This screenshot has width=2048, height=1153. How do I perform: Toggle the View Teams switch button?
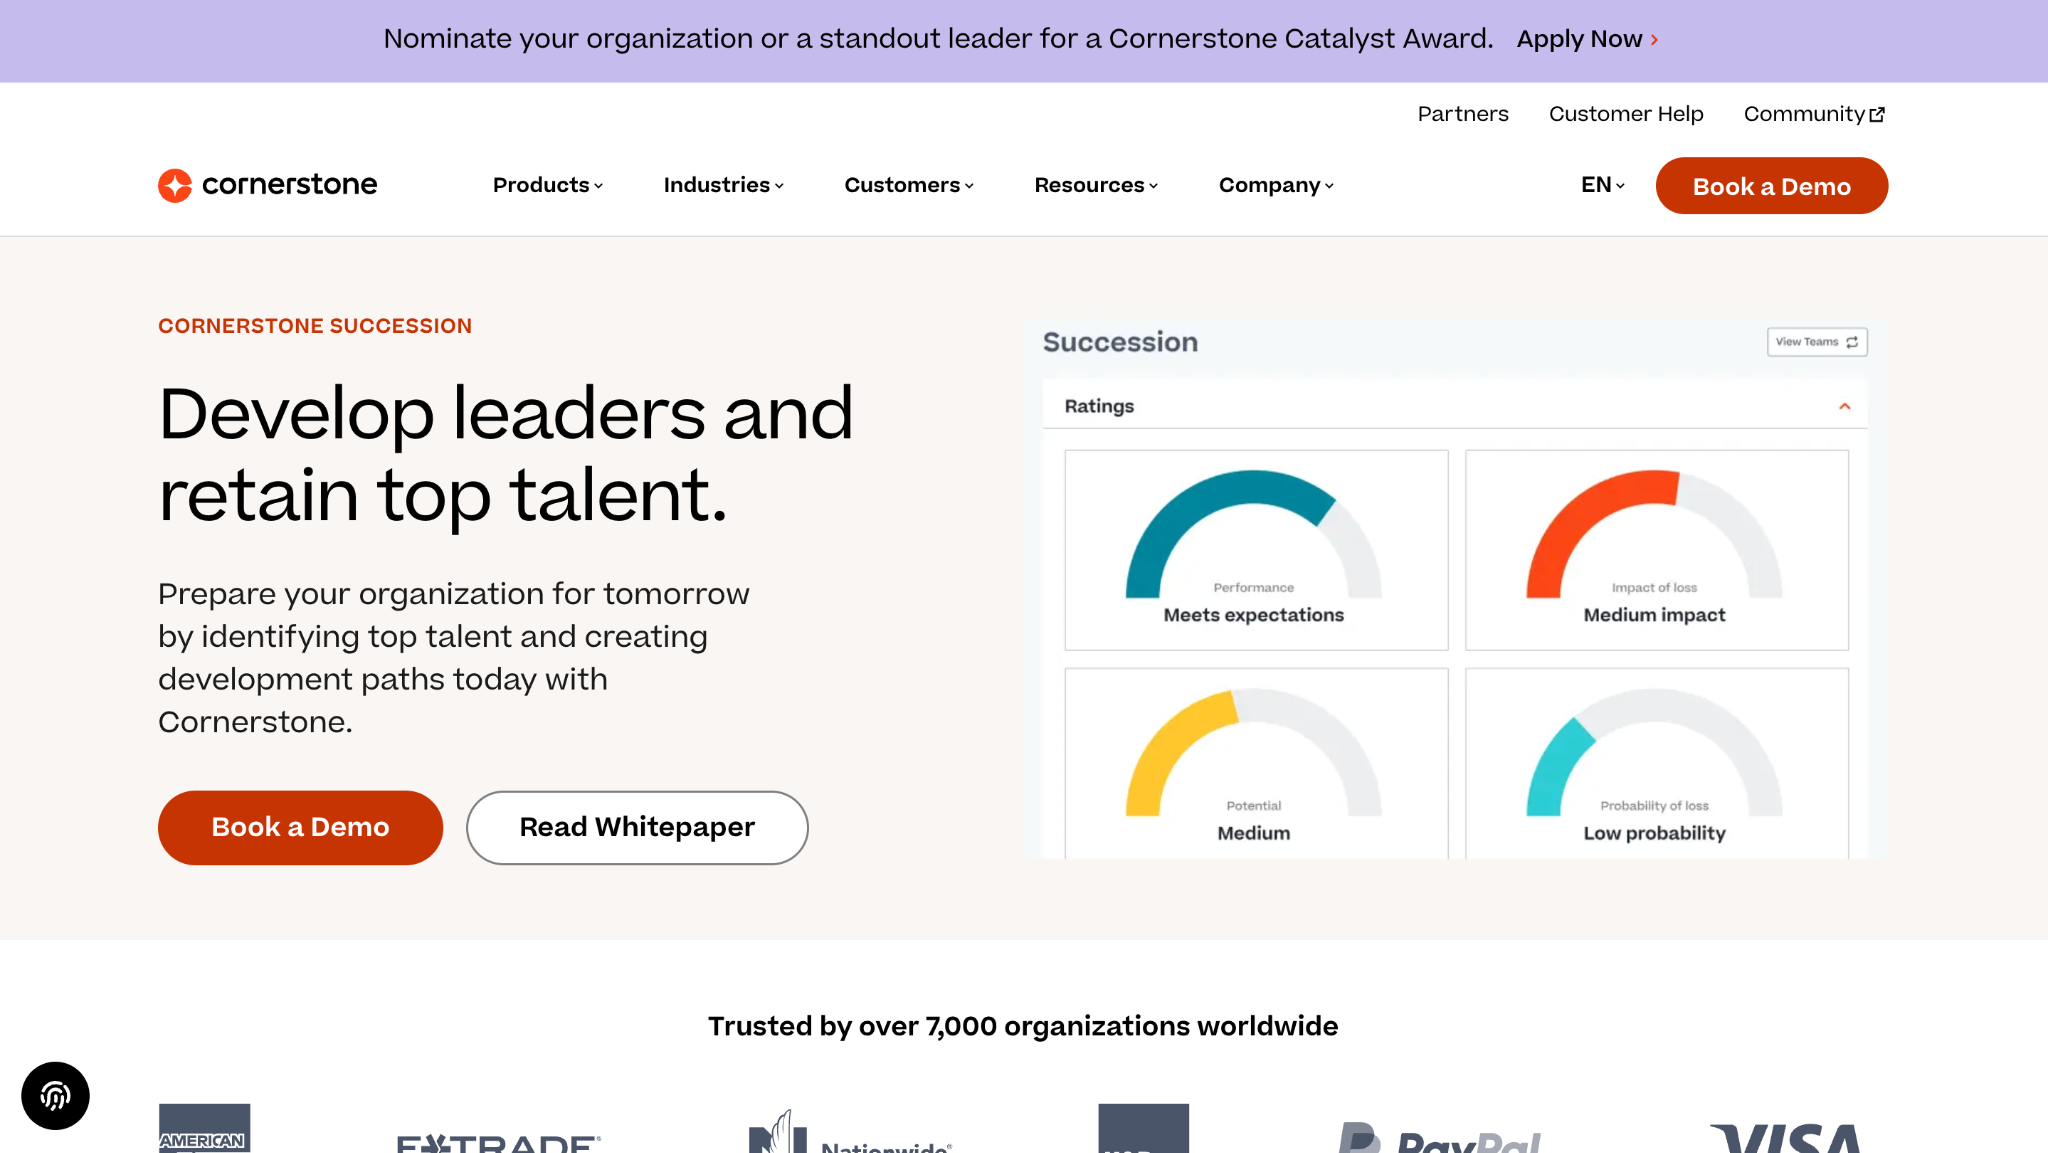coord(1817,342)
